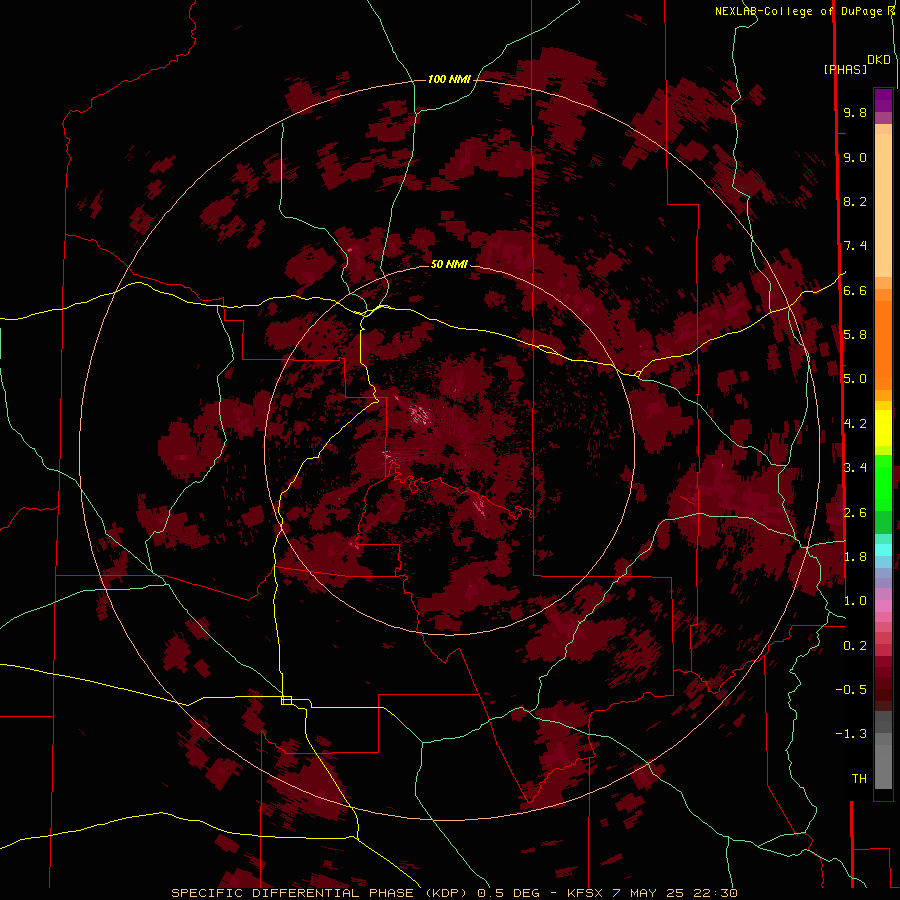This screenshot has height=900, width=900.
Task: Click the TH threshold label on the scale
Action: [859, 779]
